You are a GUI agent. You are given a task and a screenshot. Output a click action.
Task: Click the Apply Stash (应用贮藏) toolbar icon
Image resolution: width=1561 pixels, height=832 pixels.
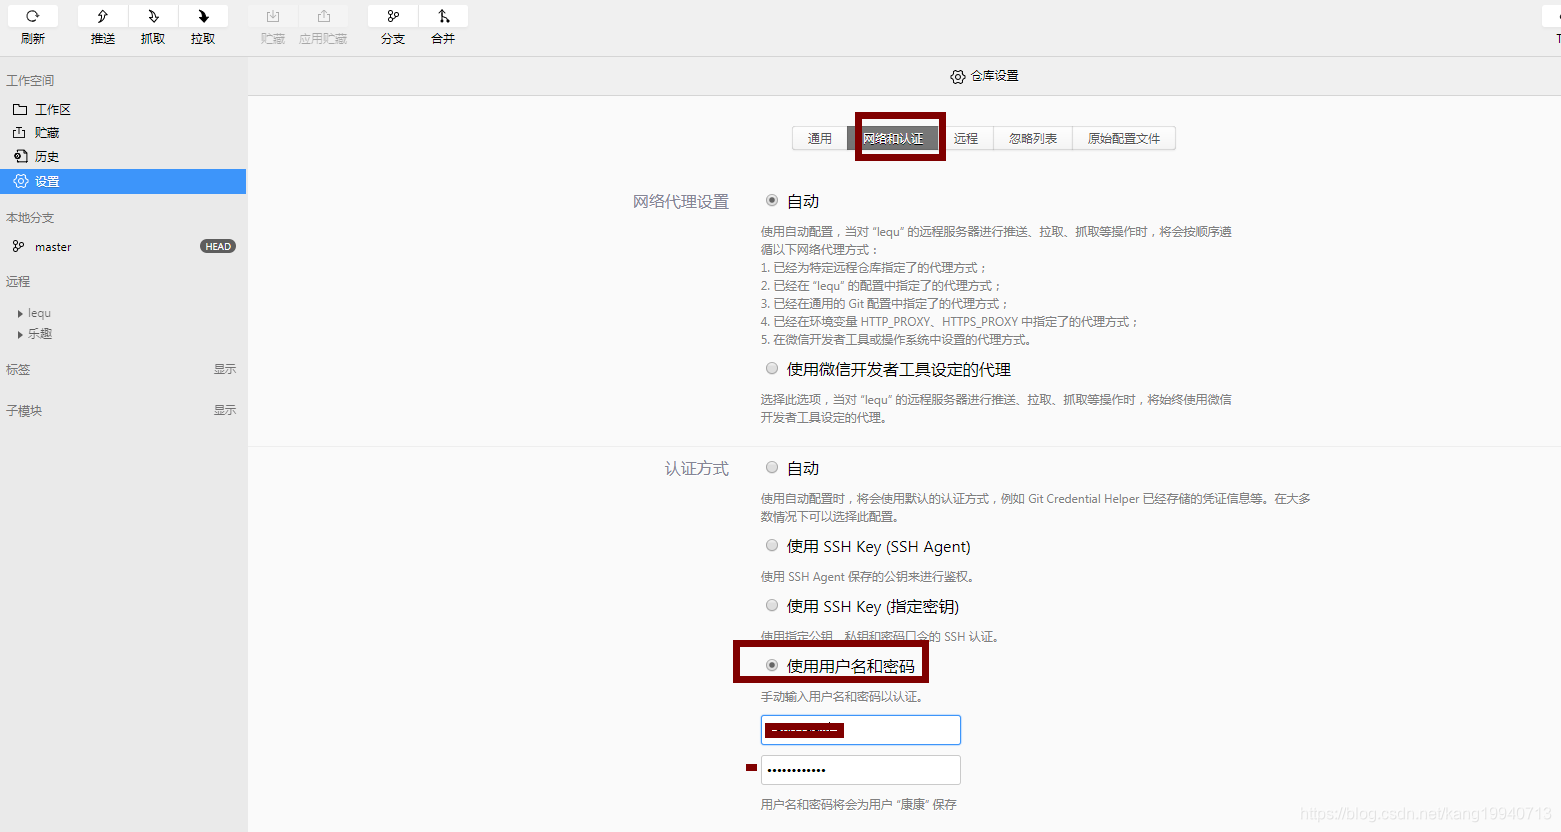[323, 16]
